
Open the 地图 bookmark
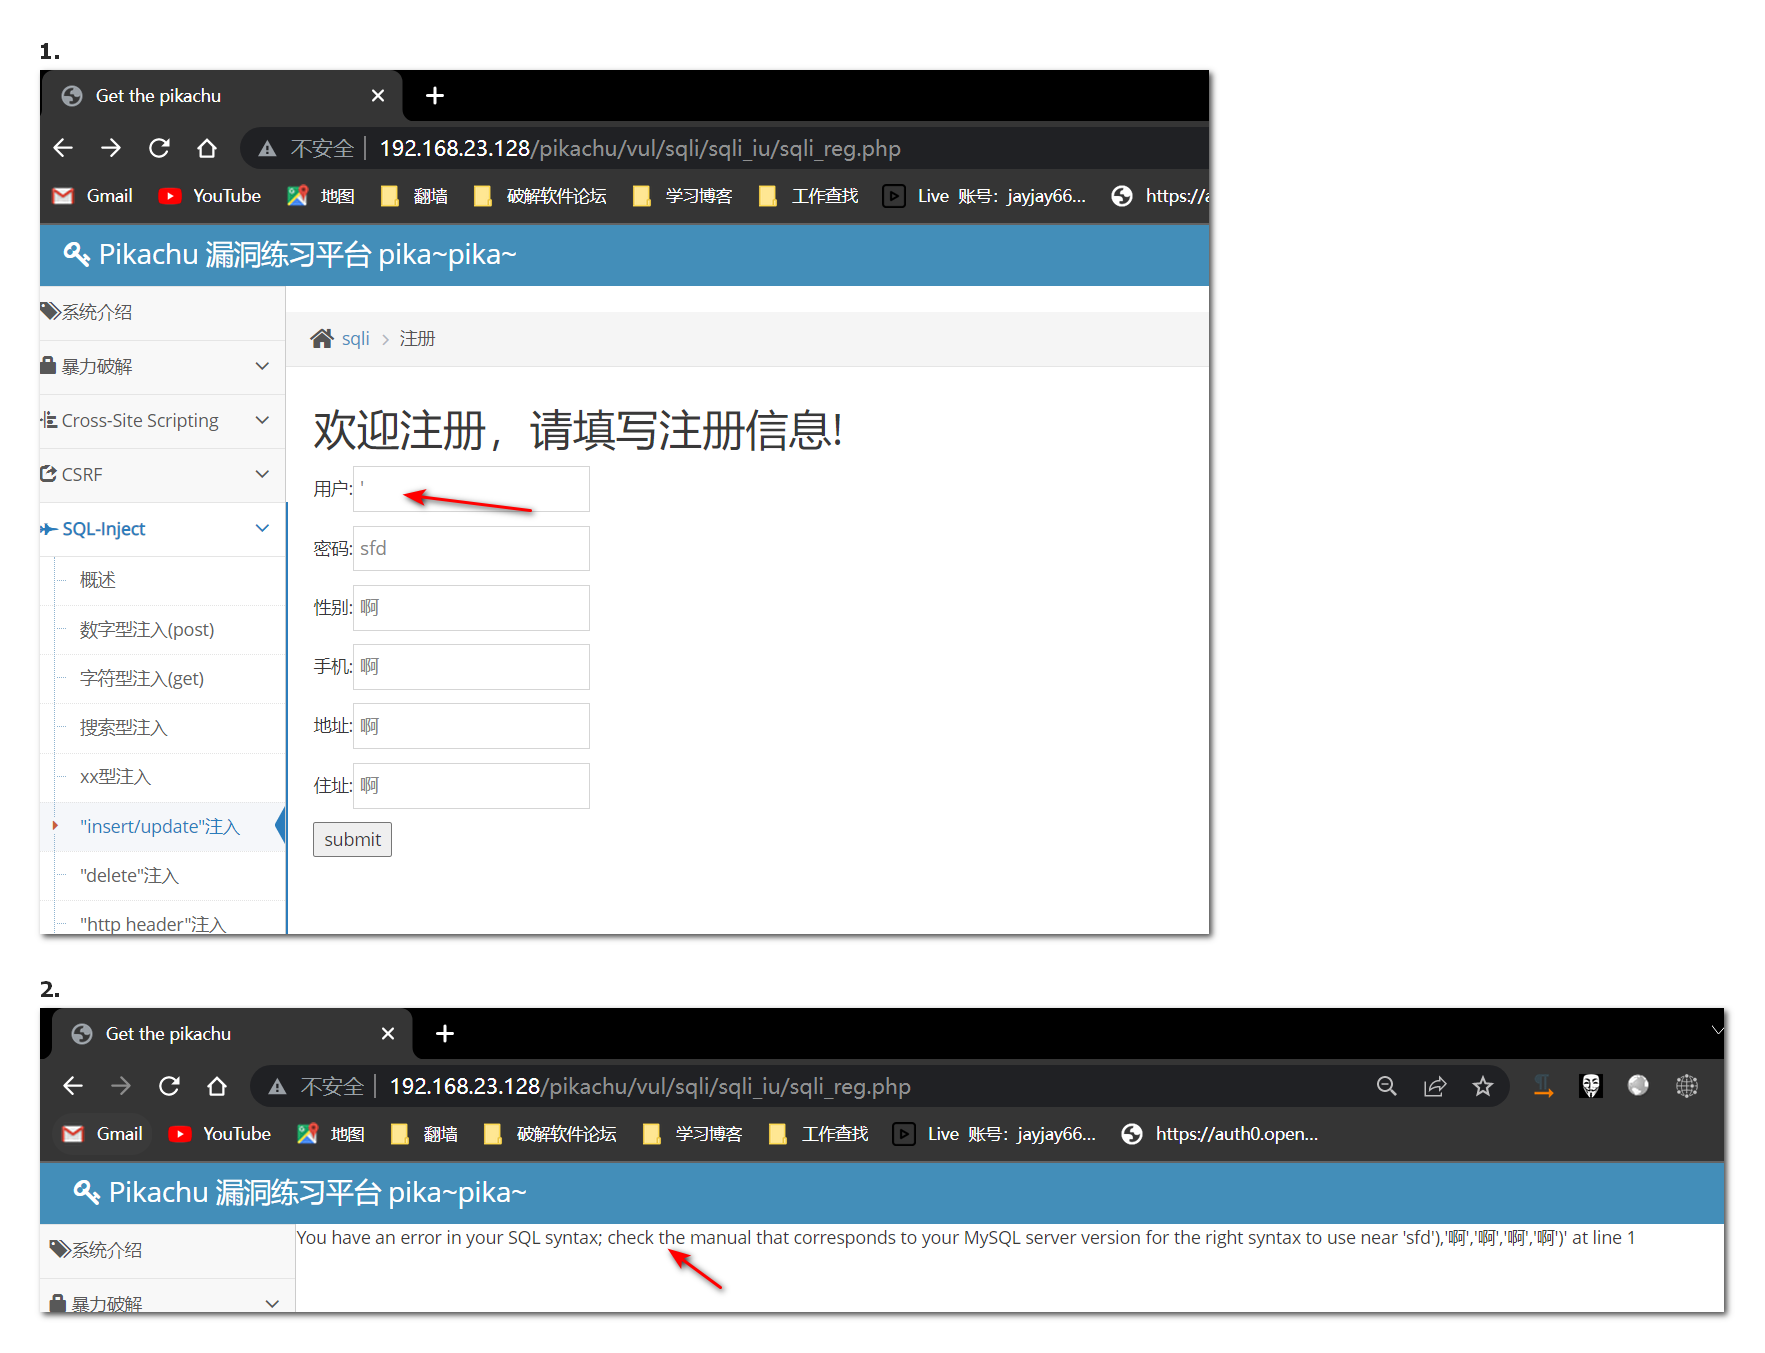[320, 195]
